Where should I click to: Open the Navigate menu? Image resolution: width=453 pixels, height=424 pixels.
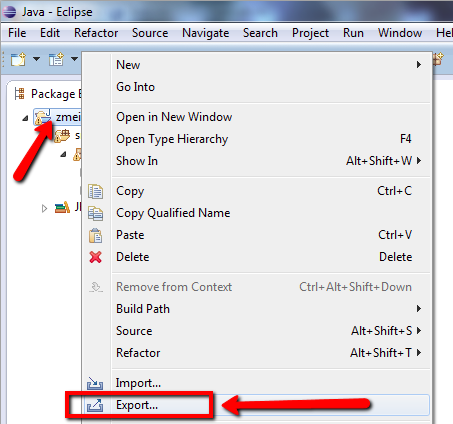pyautogui.click(x=206, y=33)
